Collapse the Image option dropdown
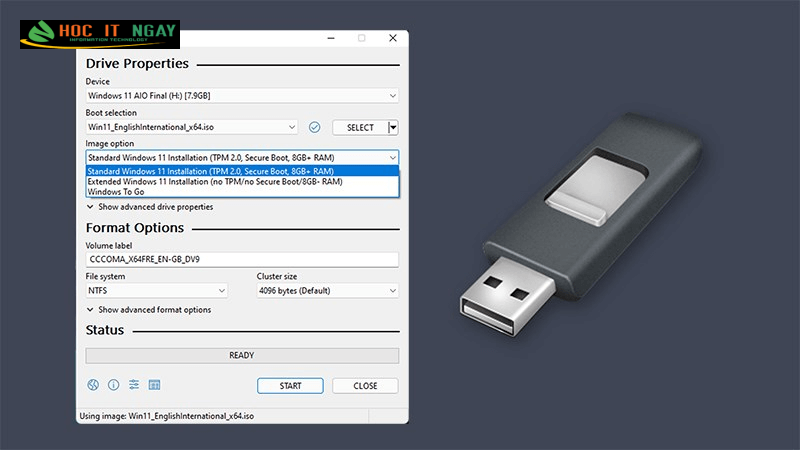 click(242, 158)
